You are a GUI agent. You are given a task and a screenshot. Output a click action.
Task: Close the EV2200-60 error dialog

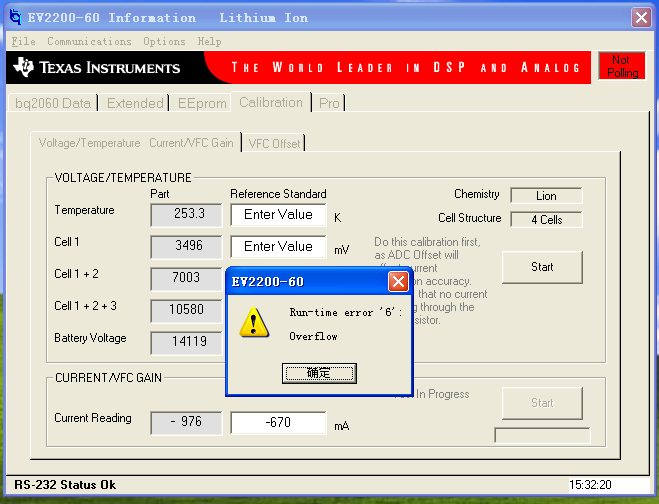point(398,281)
